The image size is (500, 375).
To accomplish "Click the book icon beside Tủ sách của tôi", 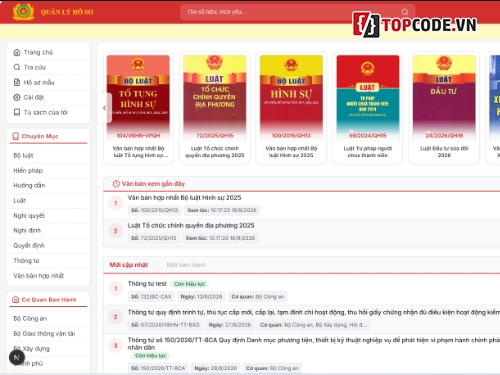I will (x=17, y=112).
